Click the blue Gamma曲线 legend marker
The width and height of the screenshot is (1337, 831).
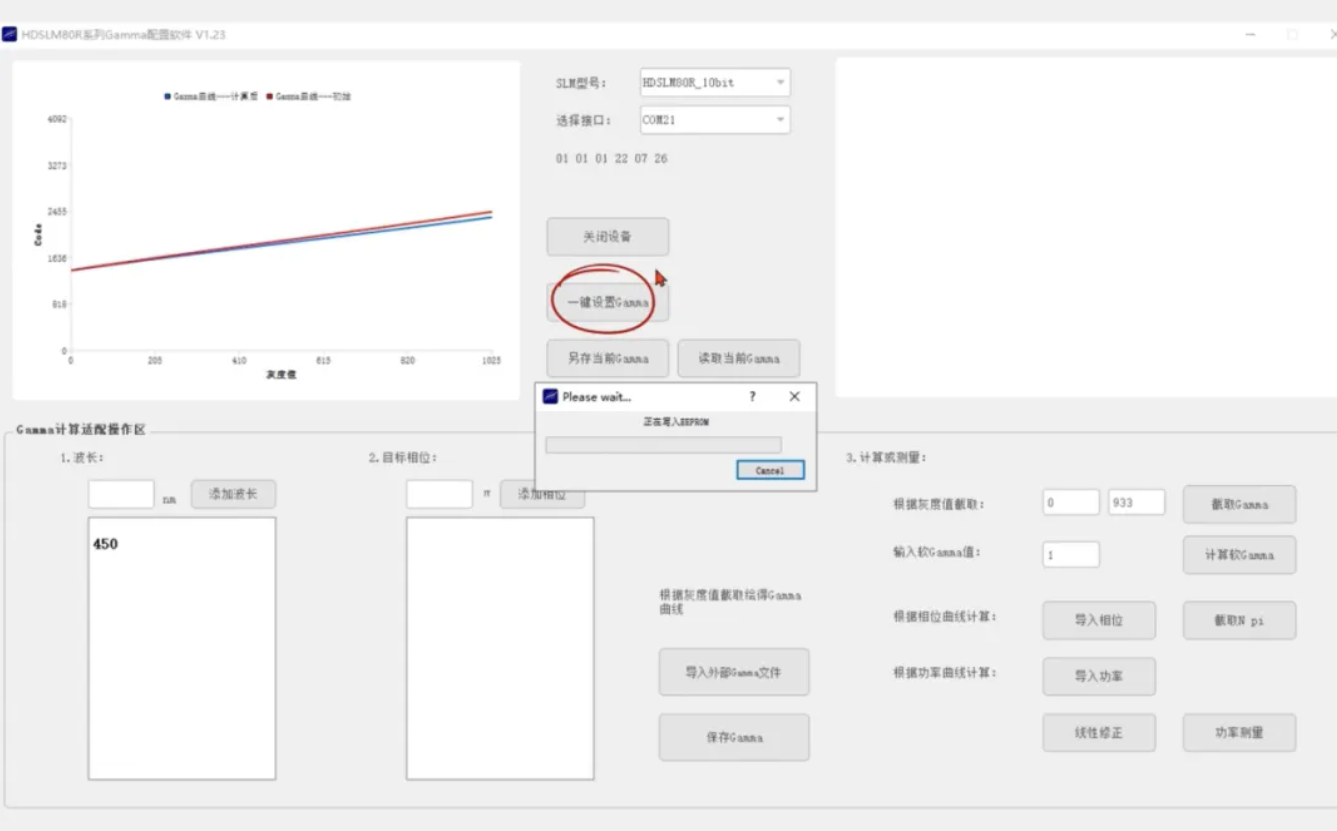168,97
